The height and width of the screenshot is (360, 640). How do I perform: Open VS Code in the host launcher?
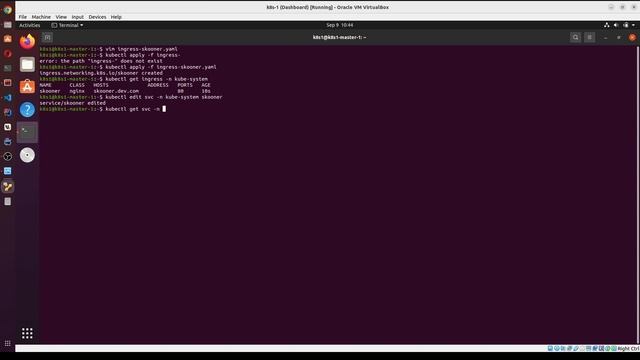(8, 98)
